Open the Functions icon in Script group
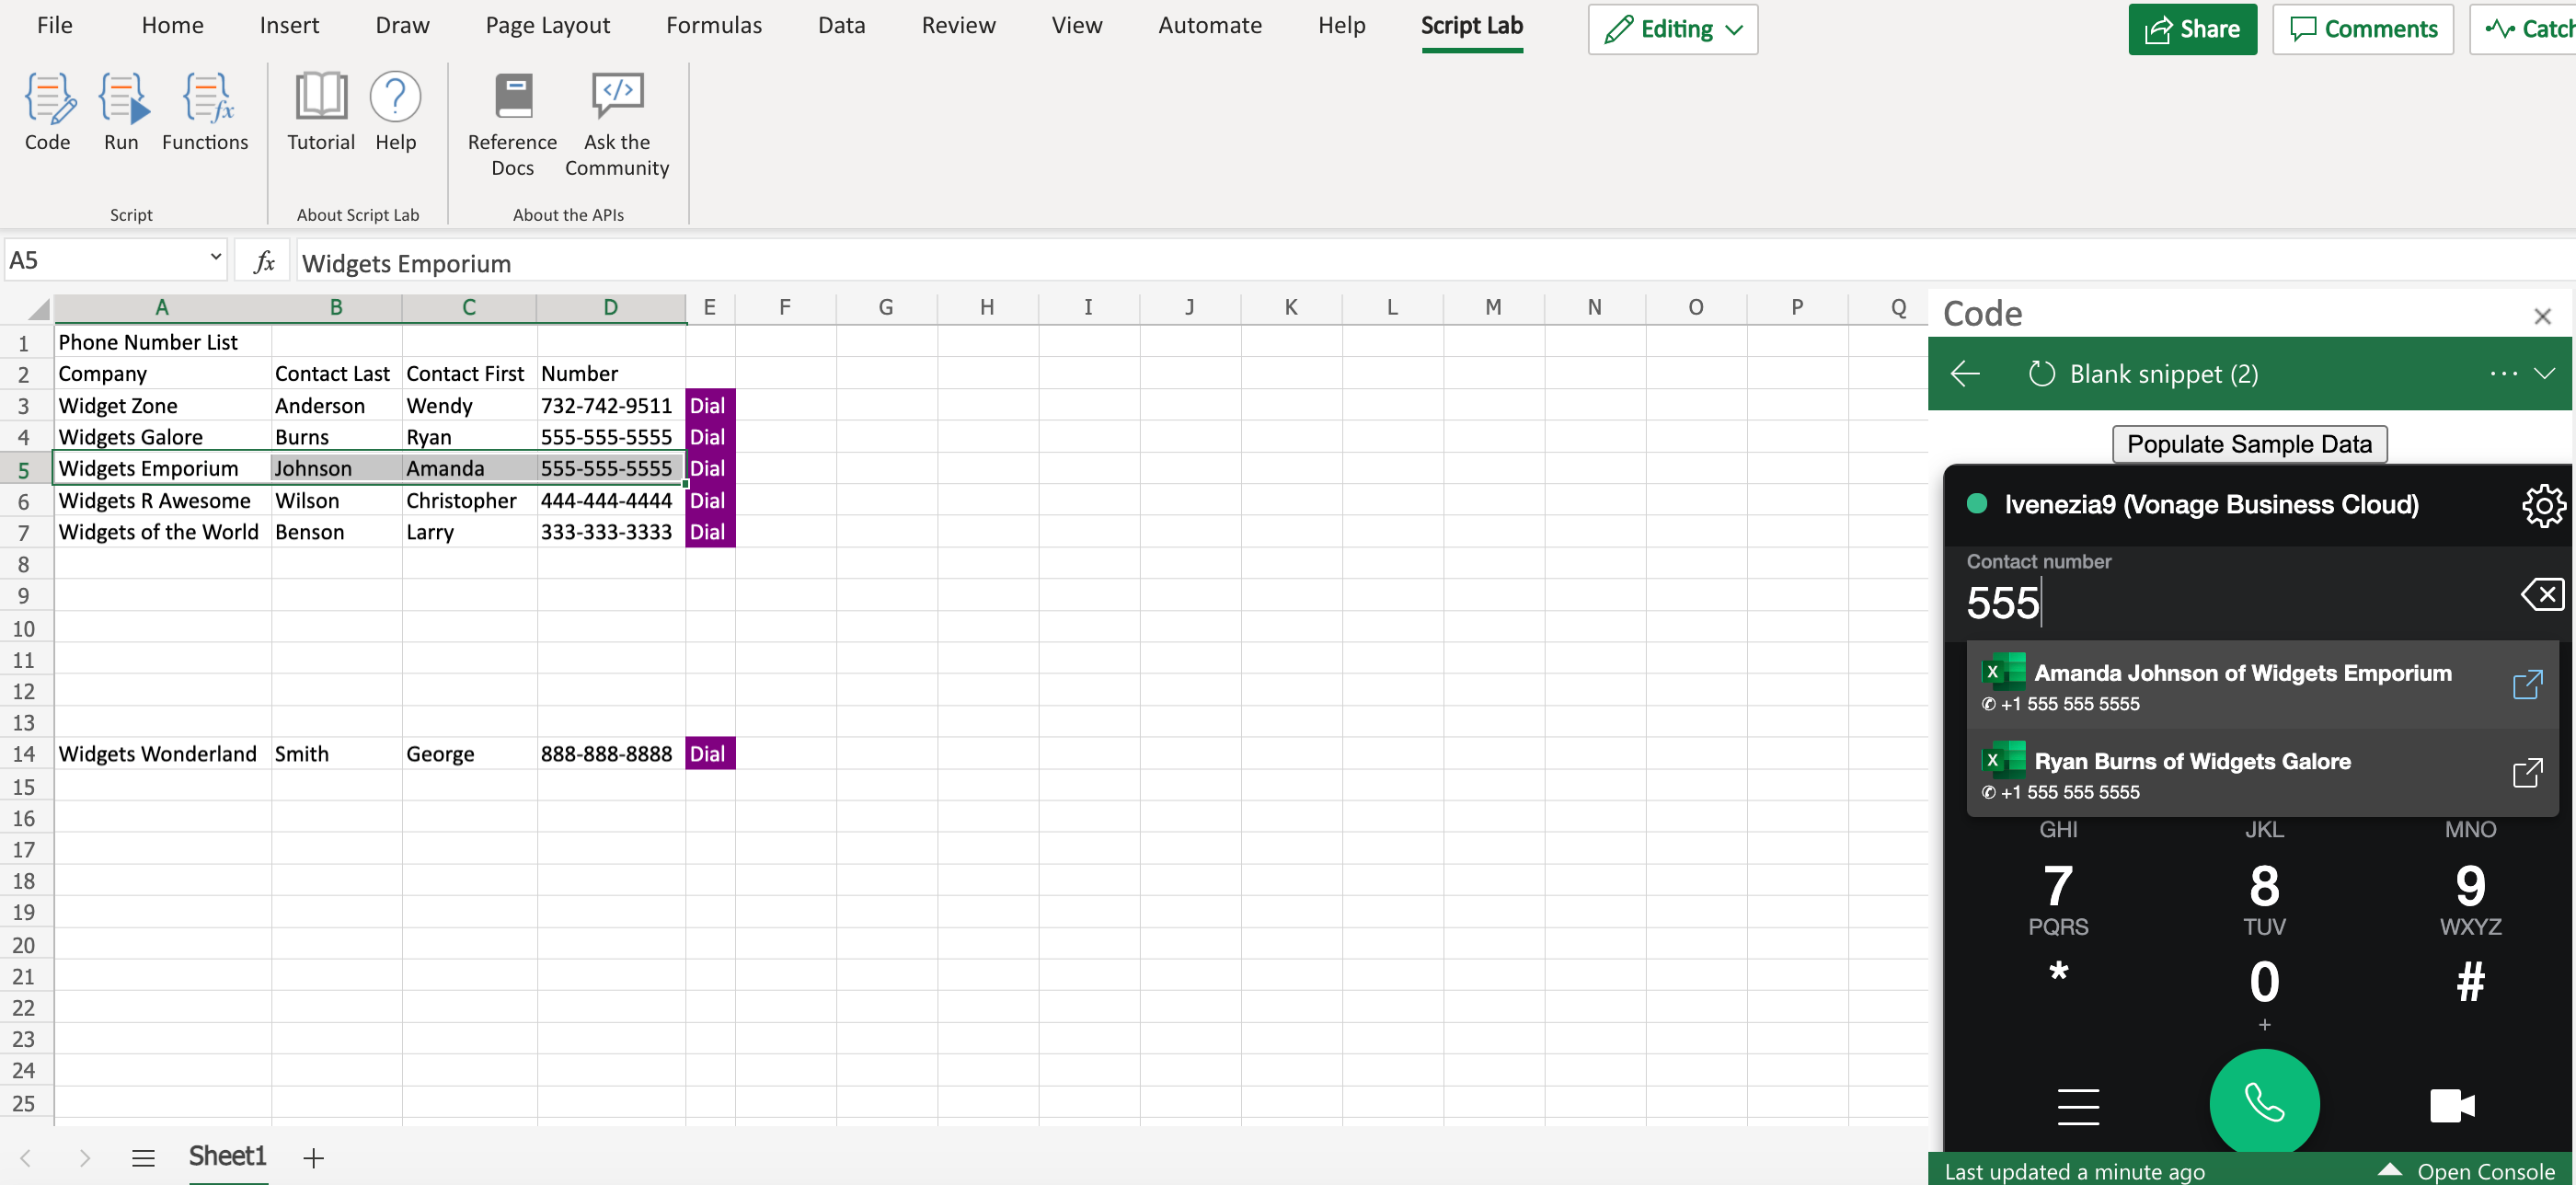Image resolution: width=2576 pixels, height=1185 pixels. [x=205, y=112]
